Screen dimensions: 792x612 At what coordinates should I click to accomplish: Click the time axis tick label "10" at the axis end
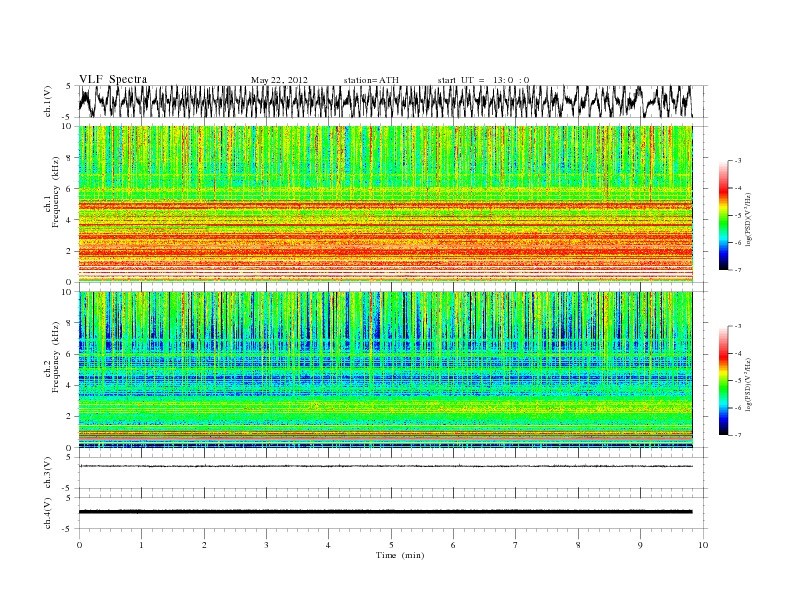703,545
